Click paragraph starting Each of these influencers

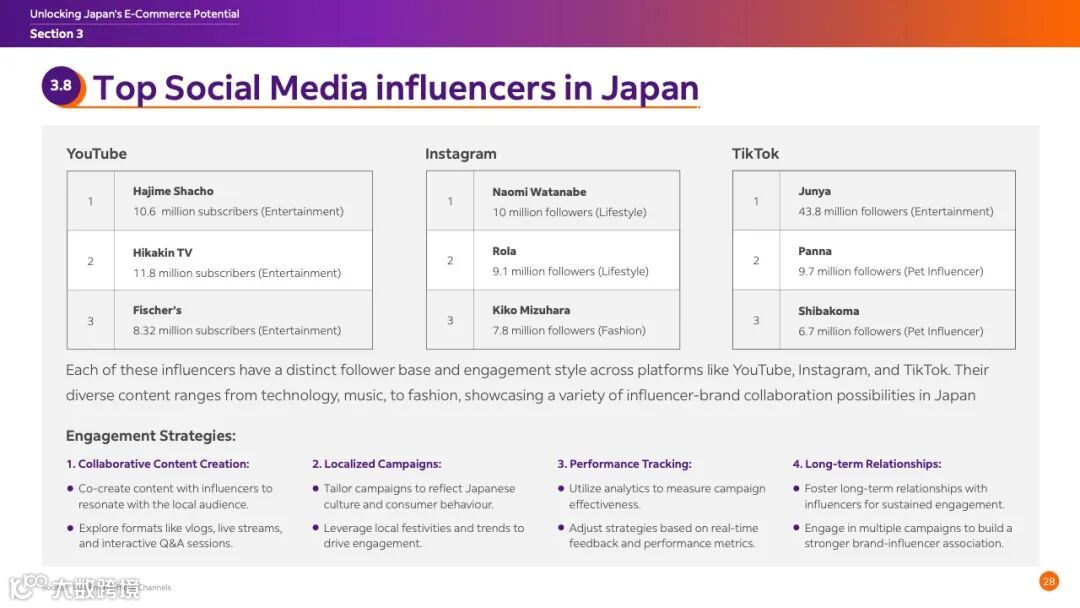tap(527, 383)
